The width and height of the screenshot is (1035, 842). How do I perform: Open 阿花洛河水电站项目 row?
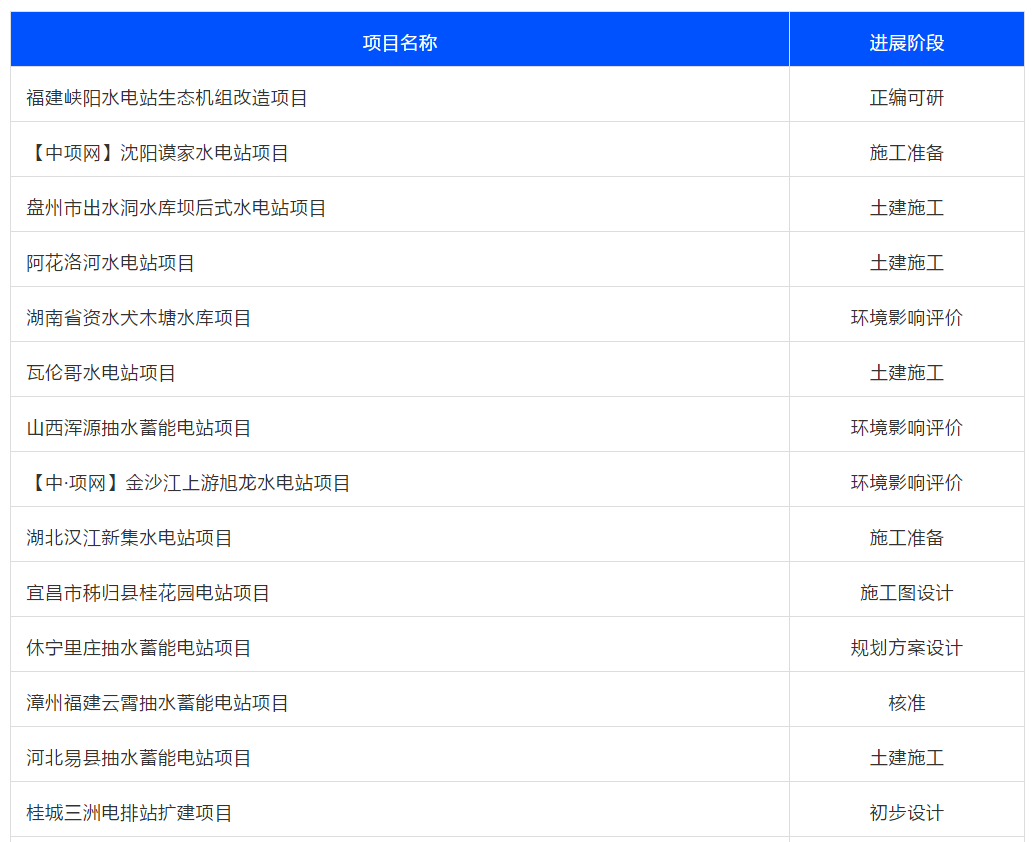pyautogui.click(x=110, y=263)
